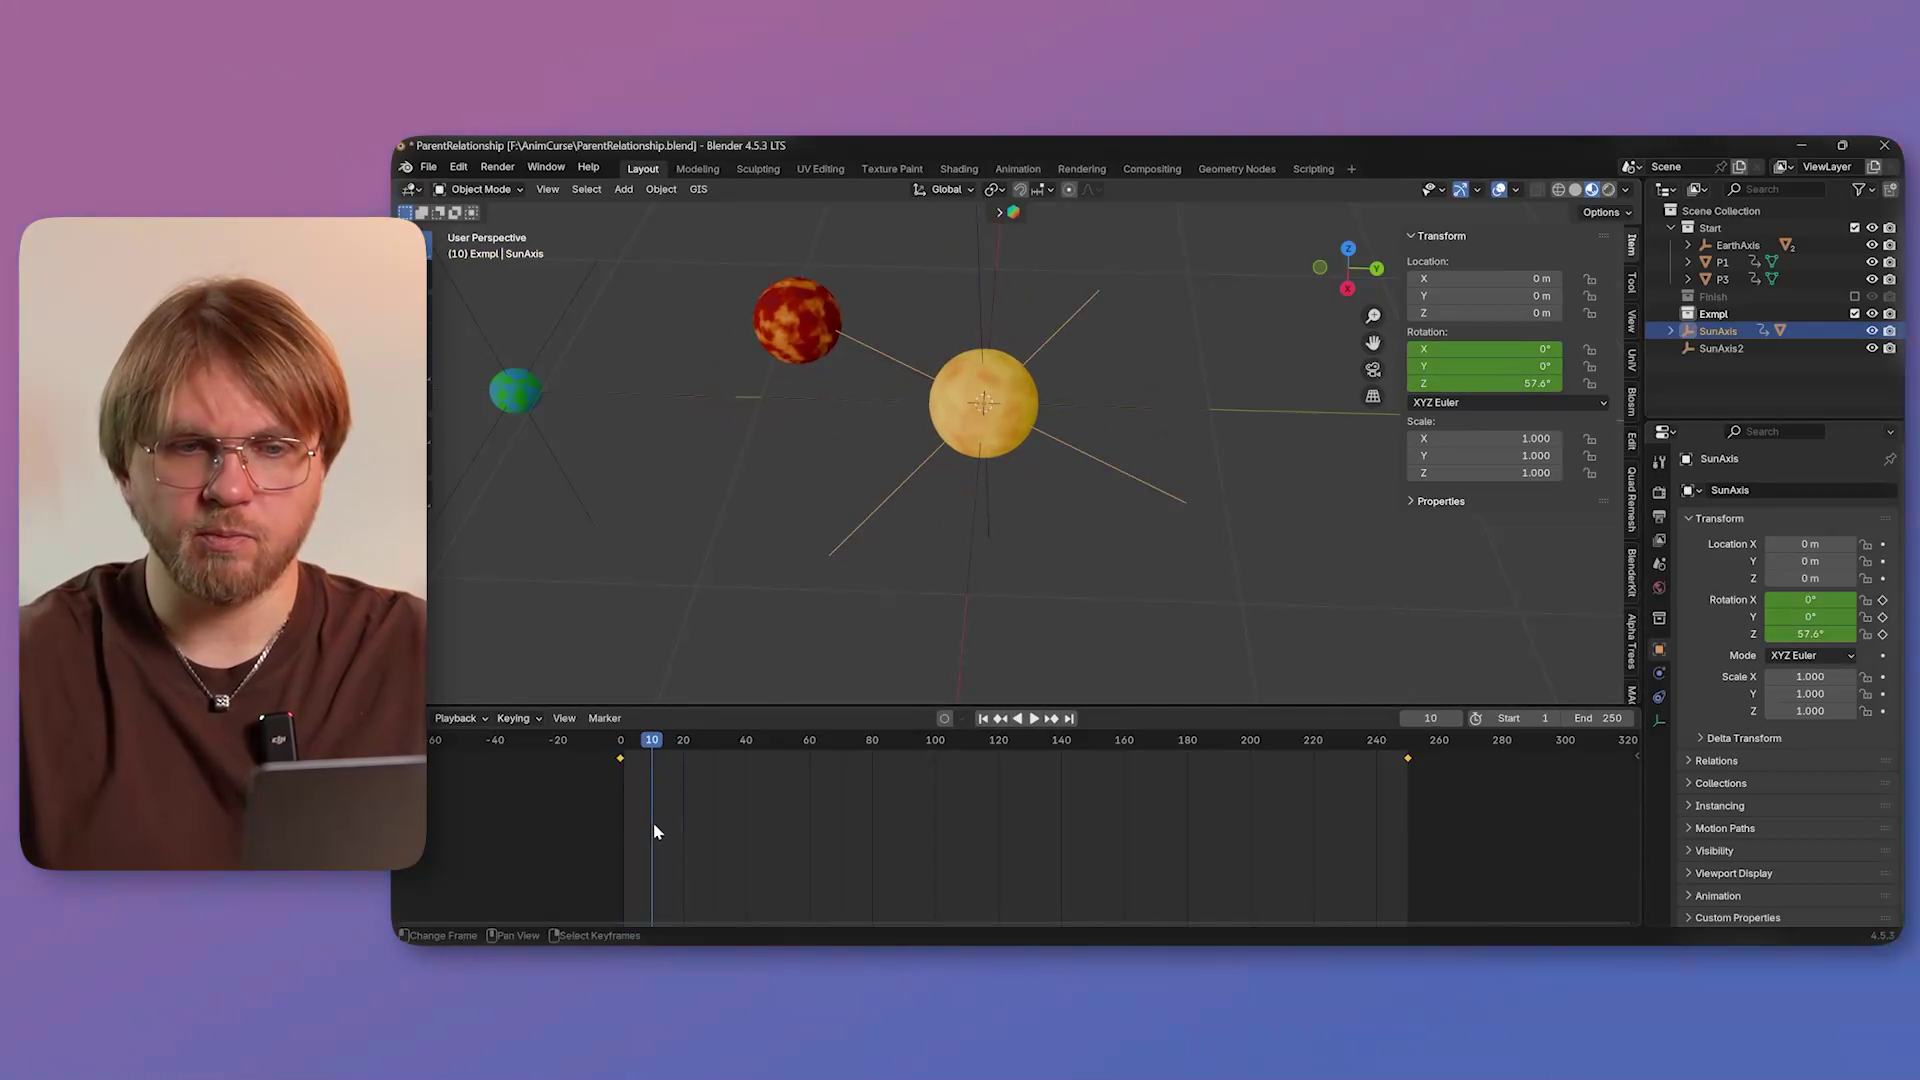Click the pan view hand icon

tap(1373, 343)
